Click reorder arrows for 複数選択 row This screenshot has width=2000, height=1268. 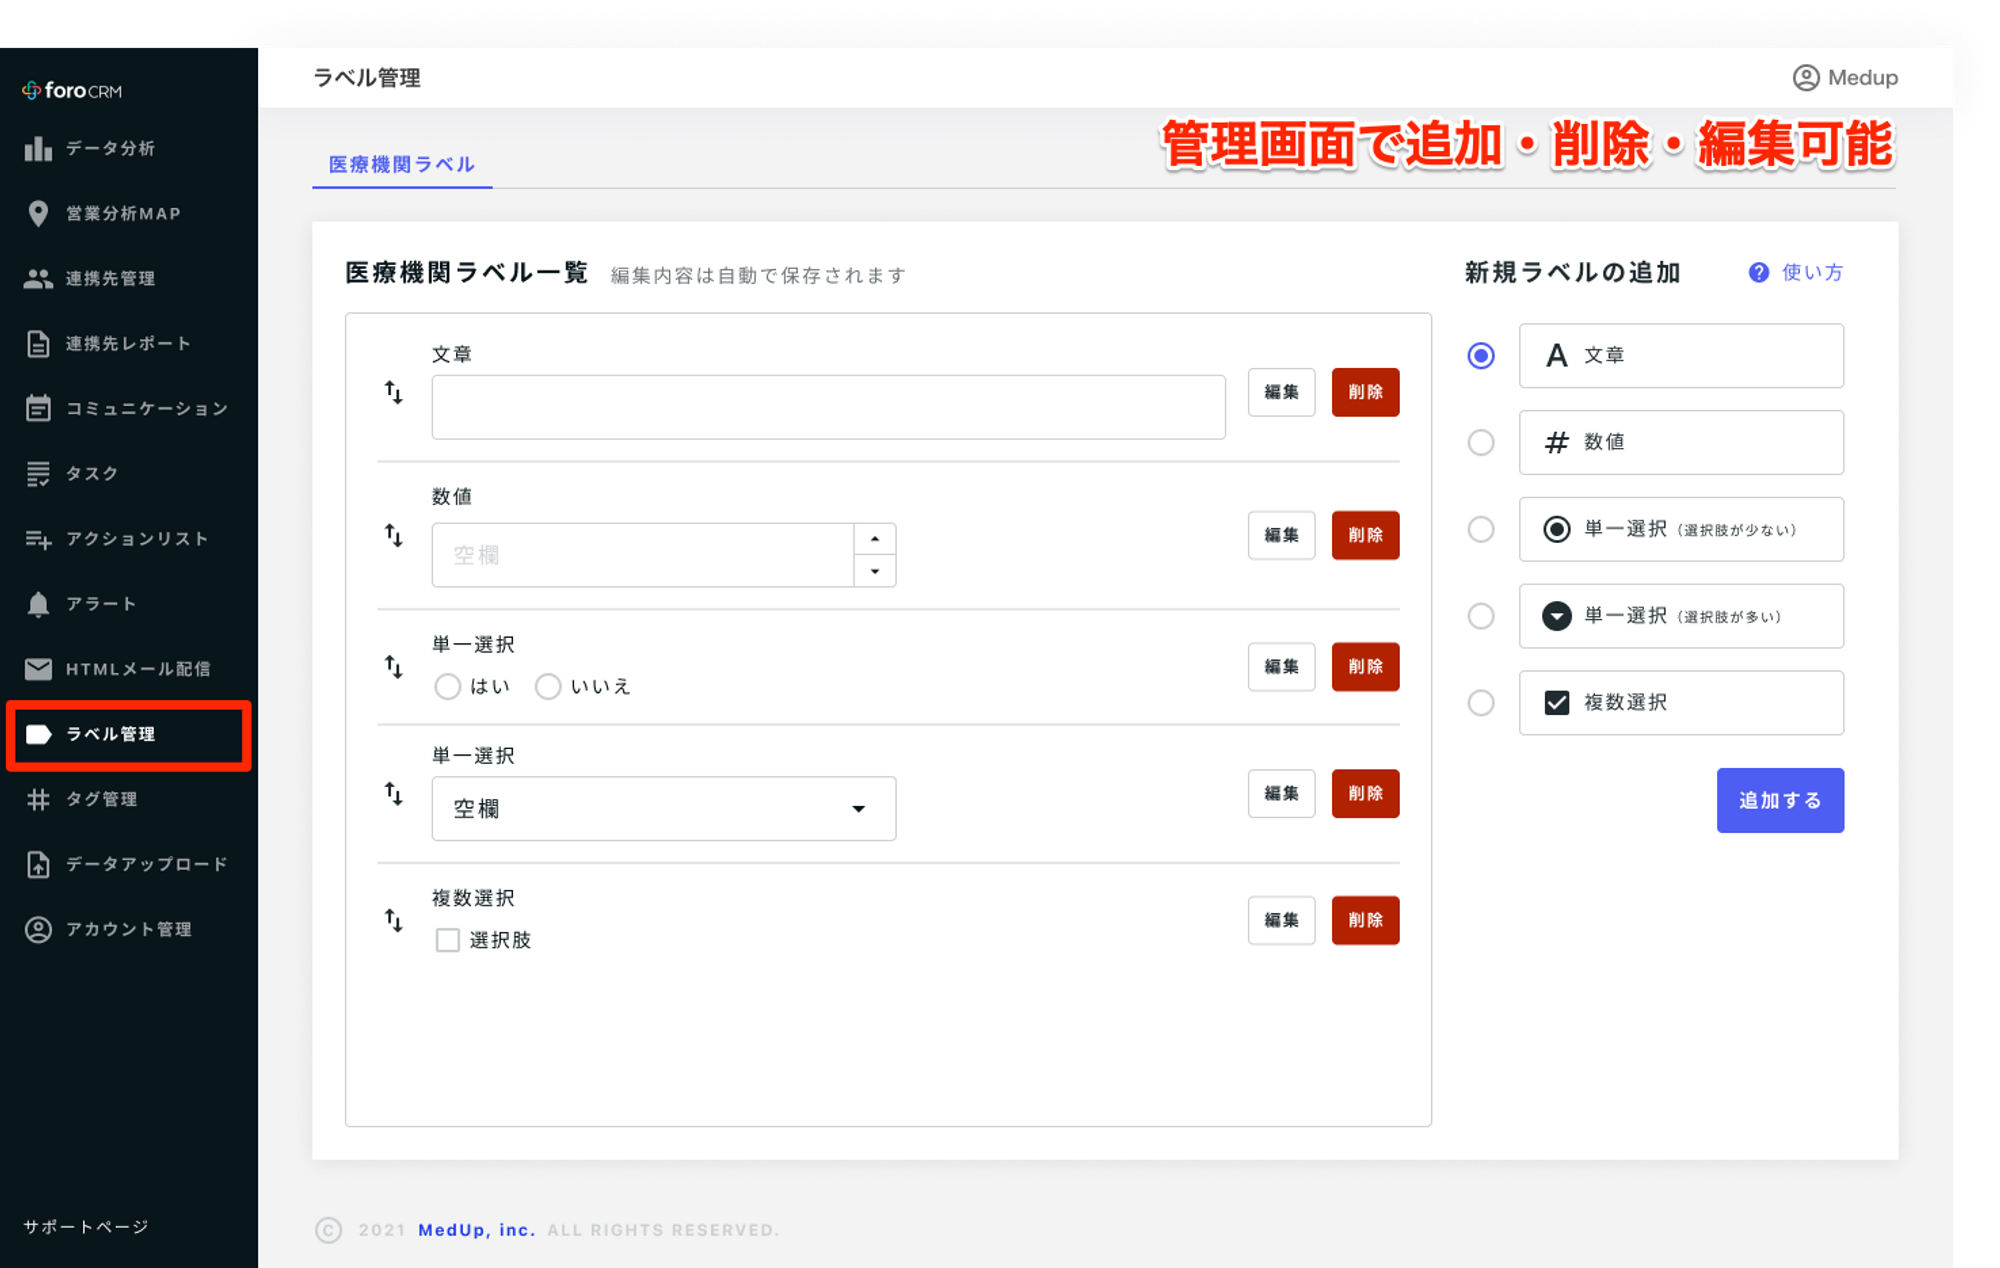394,919
